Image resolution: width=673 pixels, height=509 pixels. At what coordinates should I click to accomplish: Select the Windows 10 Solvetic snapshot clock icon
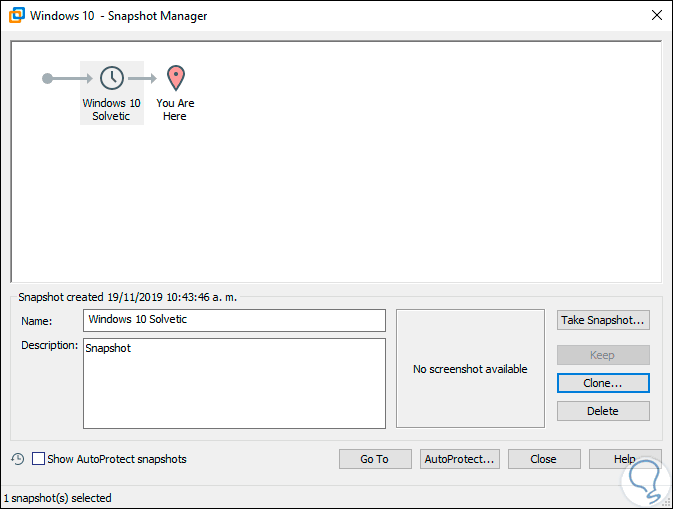tap(112, 78)
